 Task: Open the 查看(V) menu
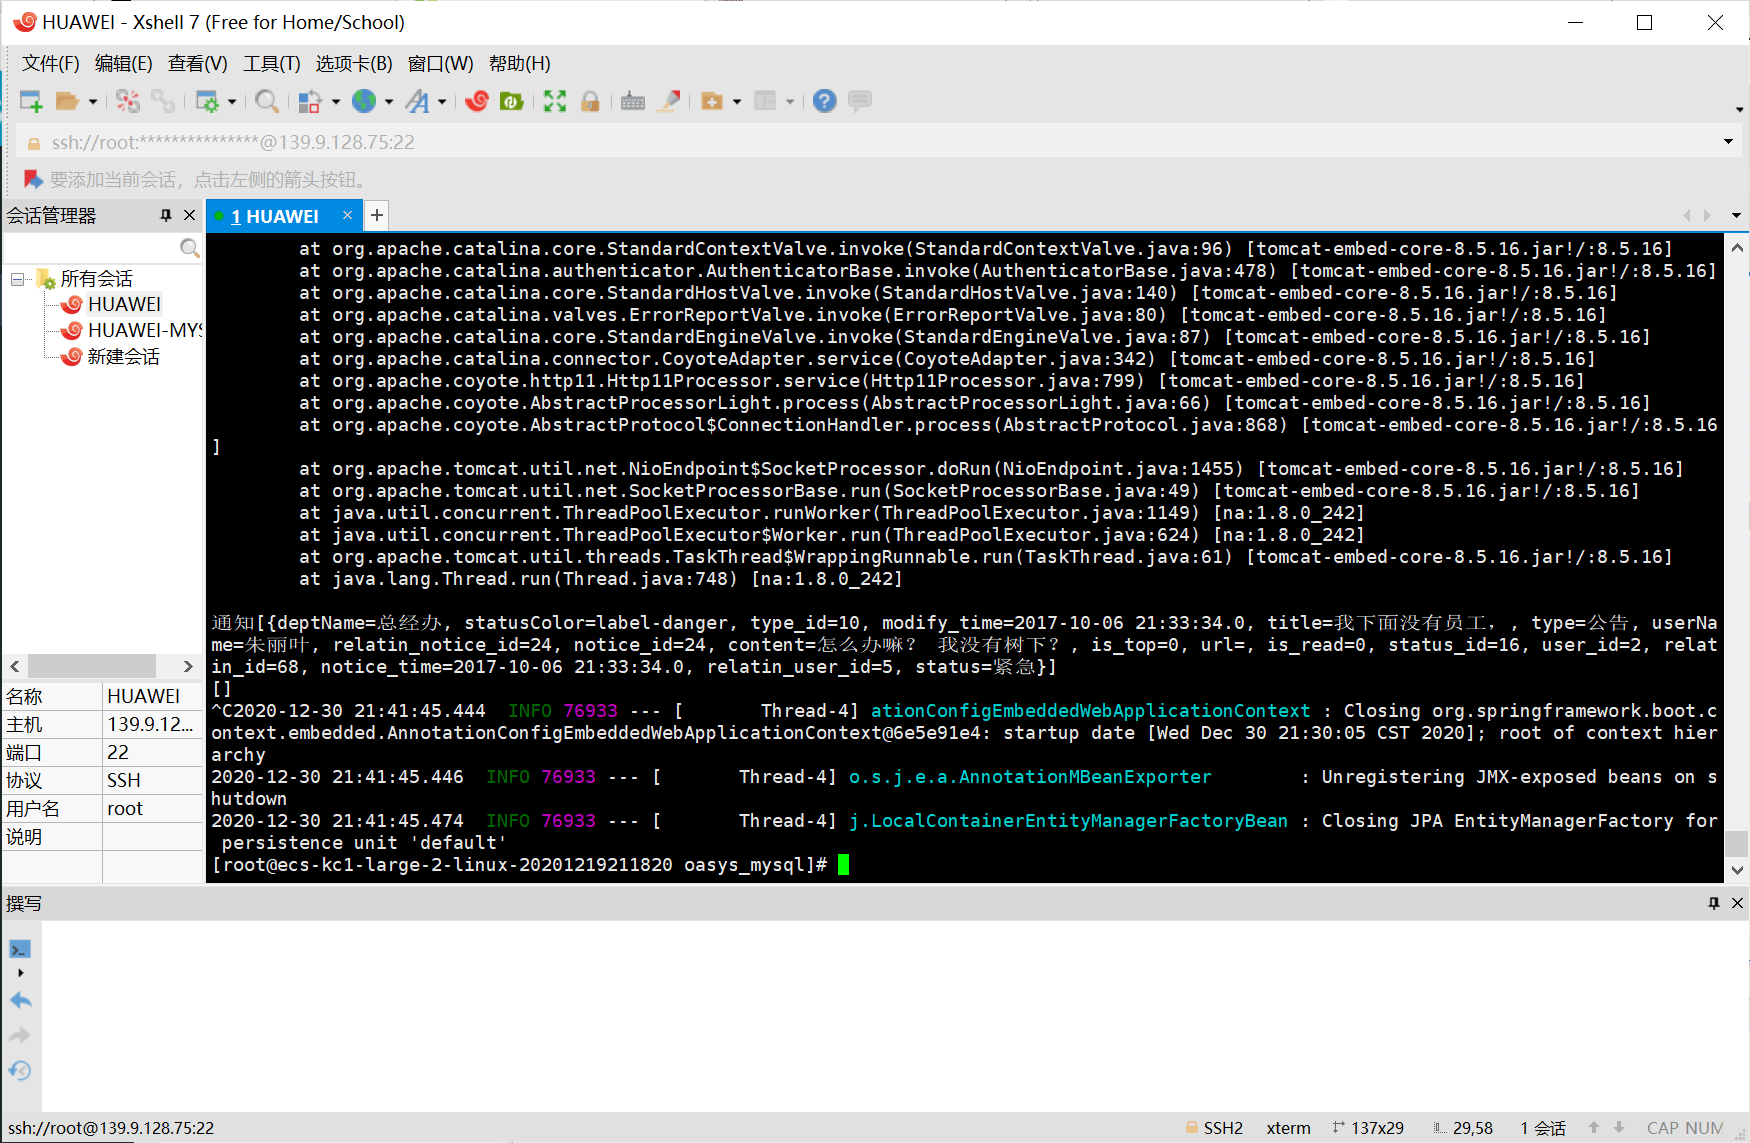198,63
